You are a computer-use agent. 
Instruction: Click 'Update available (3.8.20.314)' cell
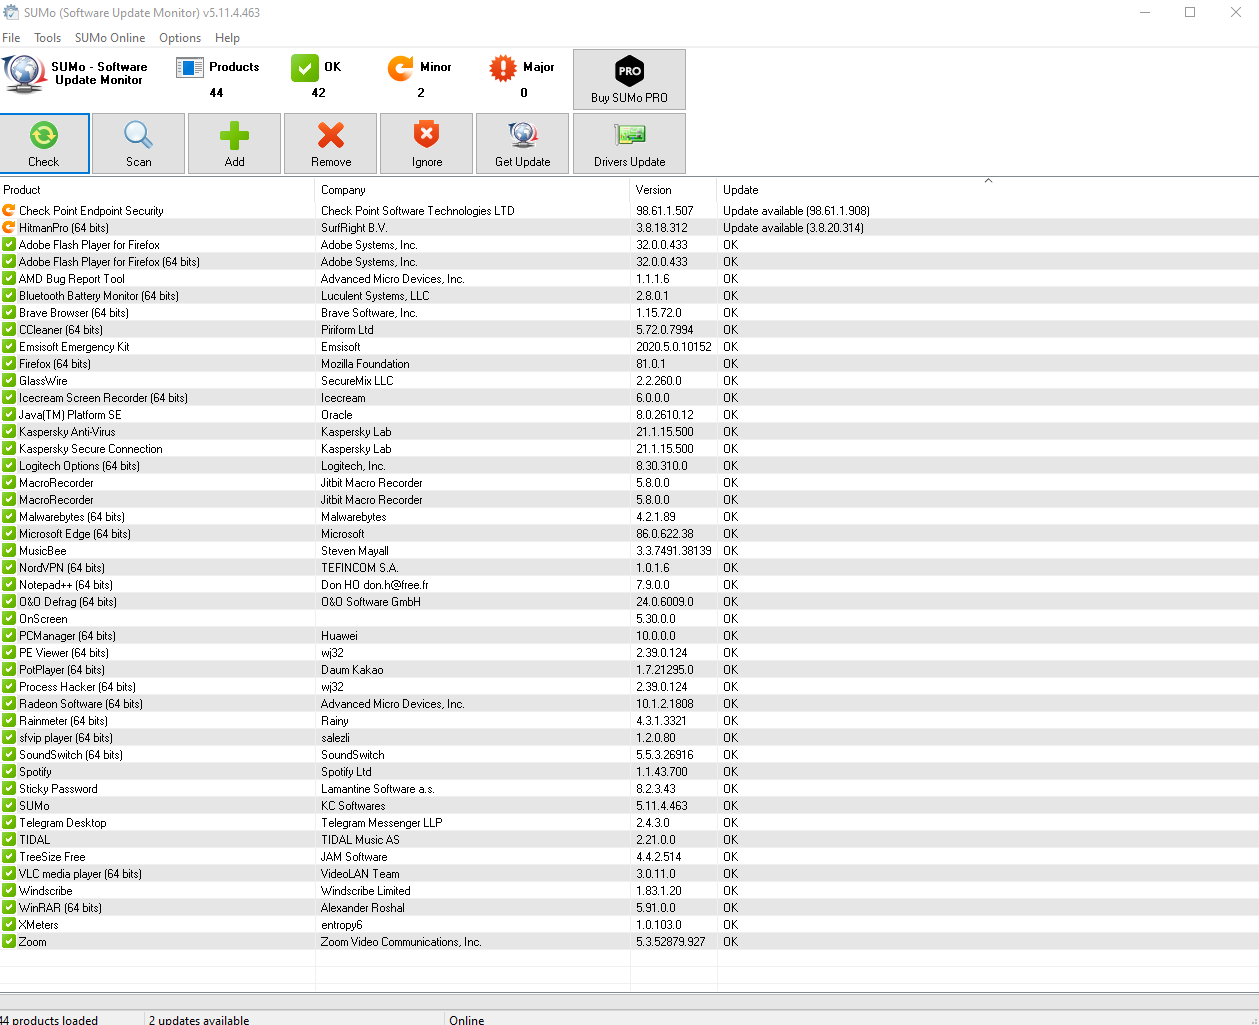793,228
